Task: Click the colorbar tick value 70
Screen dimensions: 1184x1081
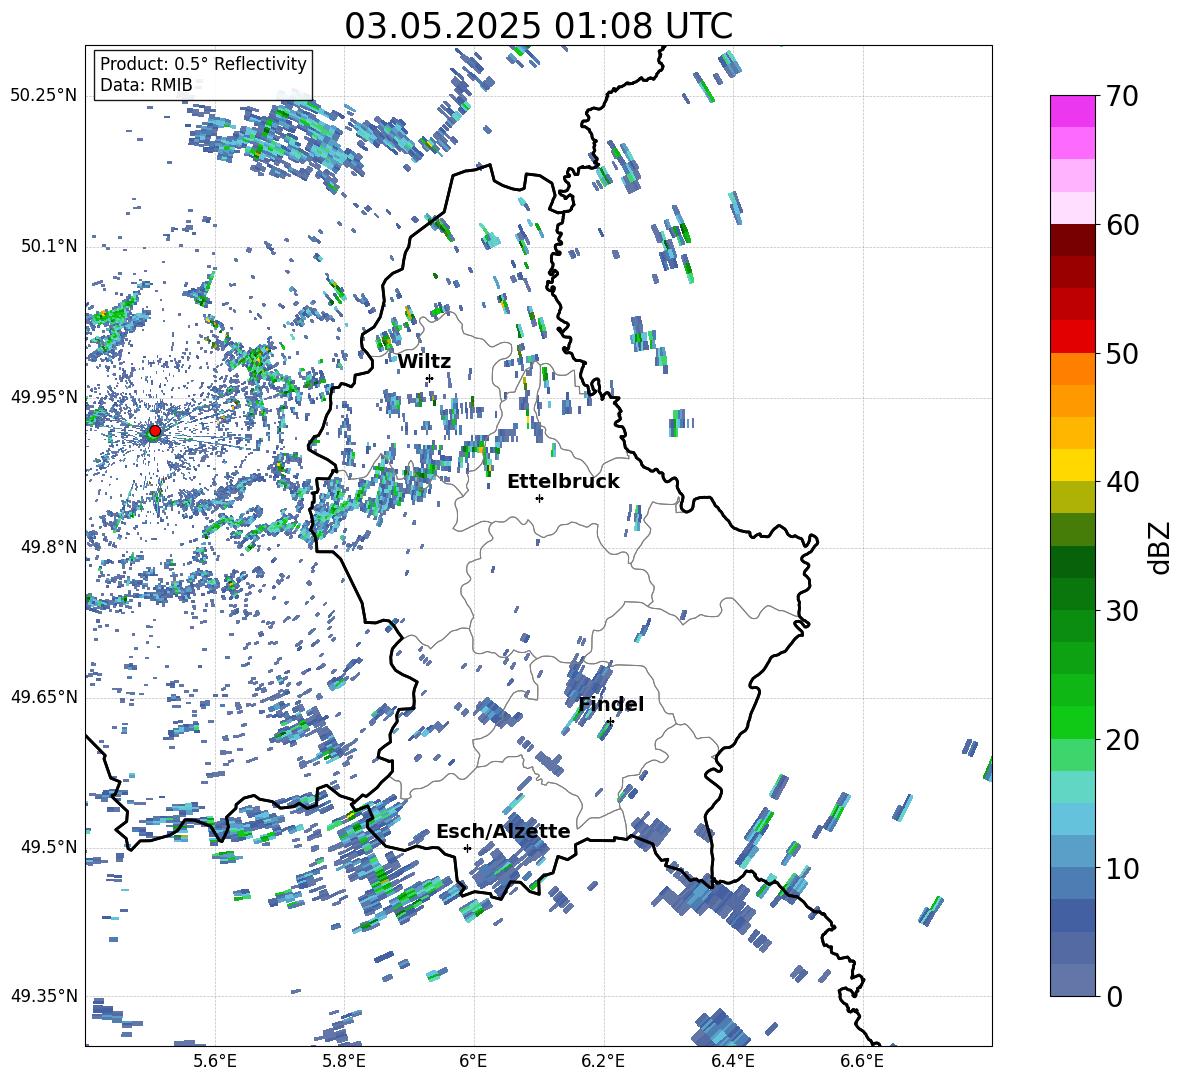Action: (x=1122, y=97)
